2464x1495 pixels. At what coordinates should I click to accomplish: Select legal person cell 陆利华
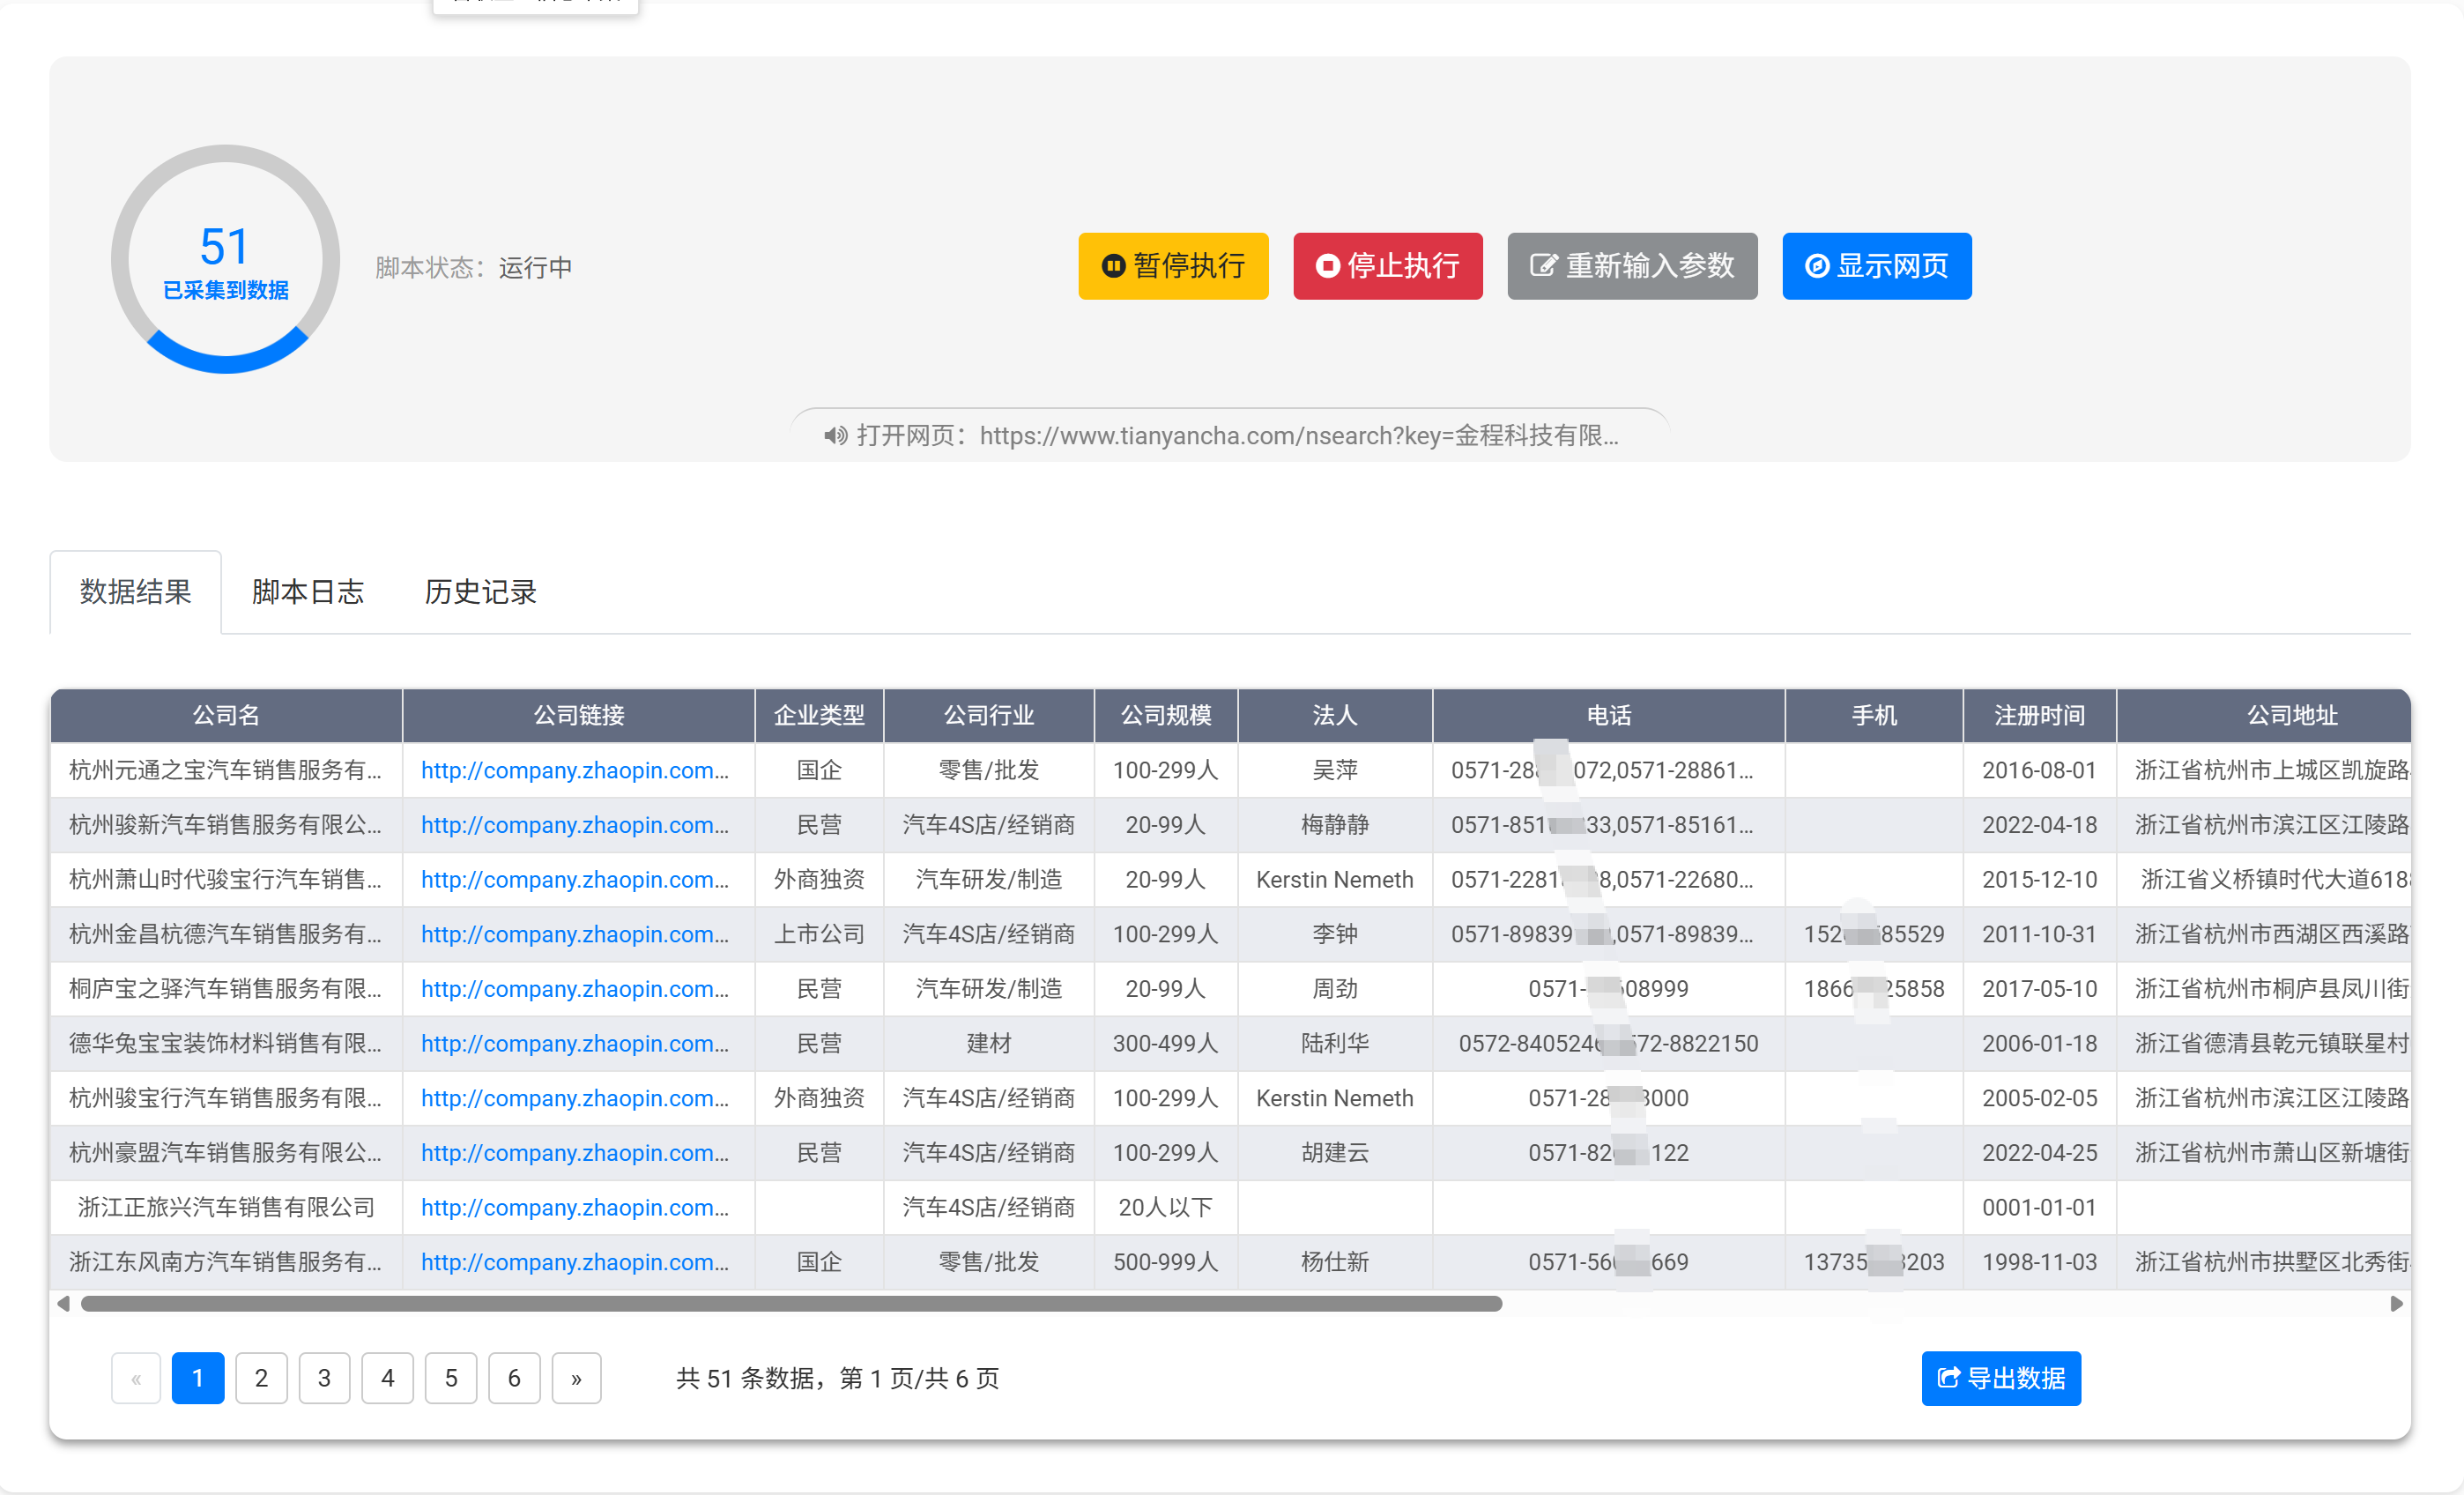pyautogui.click(x=1335, y=1043)
